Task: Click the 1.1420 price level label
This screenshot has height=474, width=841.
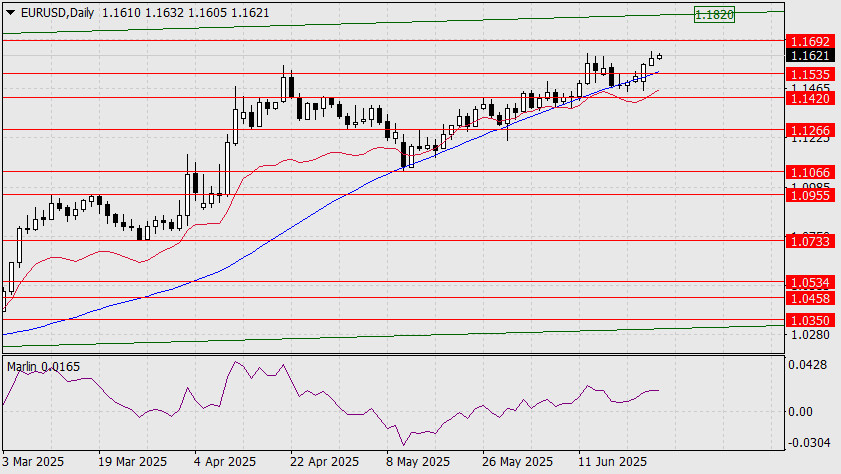Action: point(810,98)
